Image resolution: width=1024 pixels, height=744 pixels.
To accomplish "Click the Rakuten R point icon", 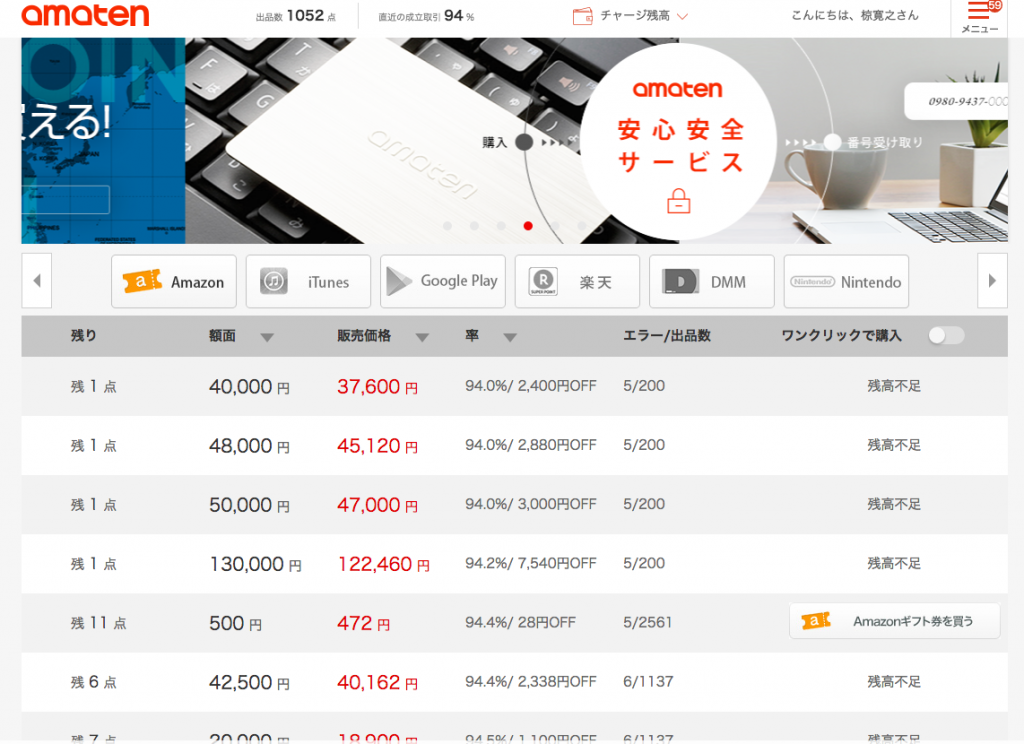I will pos(543,282).
